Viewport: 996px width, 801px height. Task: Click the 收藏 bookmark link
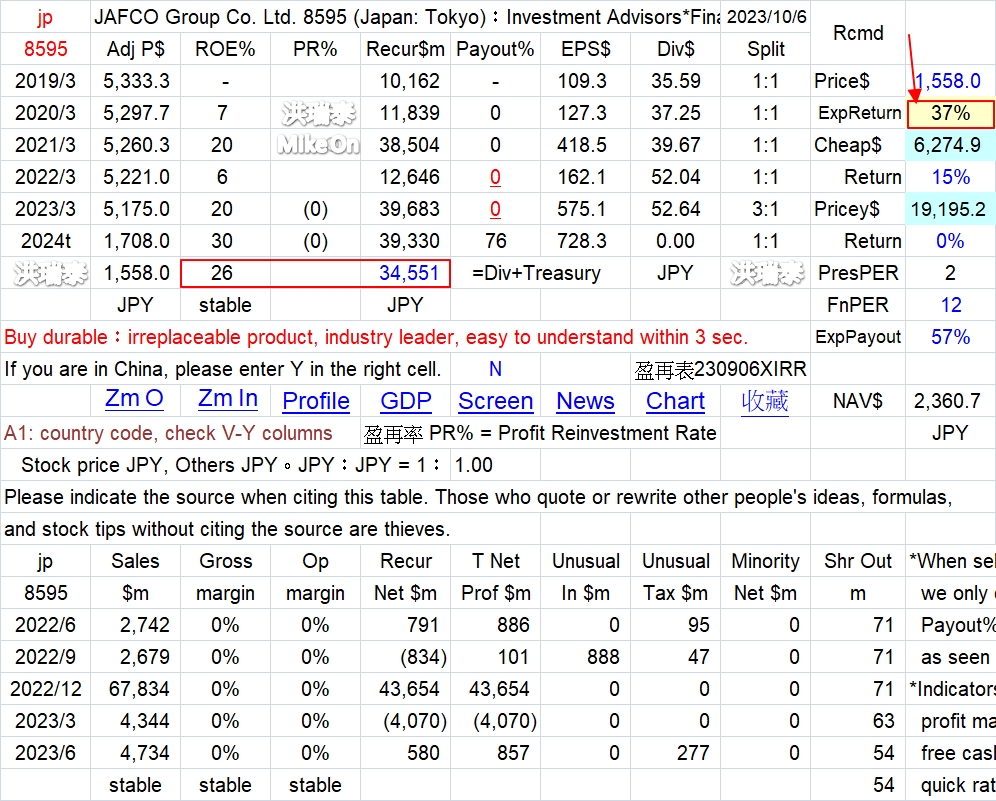pyautogui.click(x=765, y=401)
